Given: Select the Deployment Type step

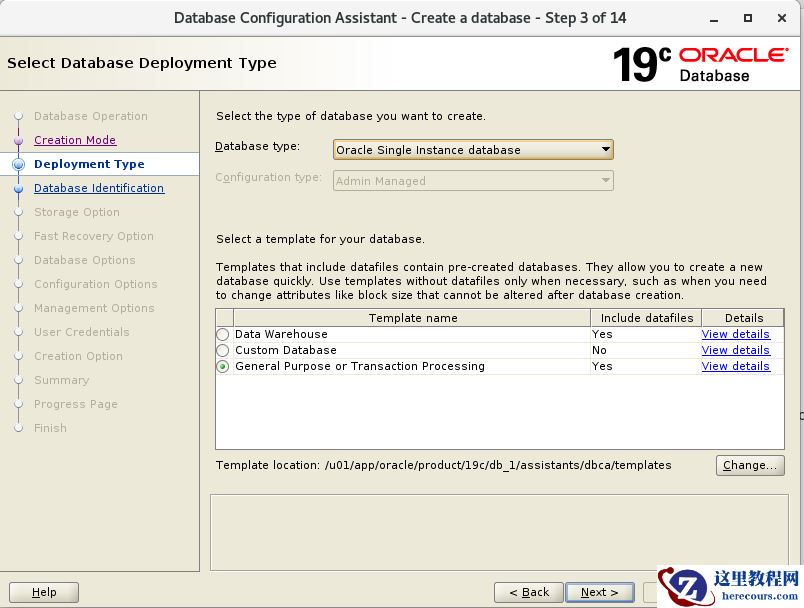Looking at the screenshot, I should click(89, 164).
